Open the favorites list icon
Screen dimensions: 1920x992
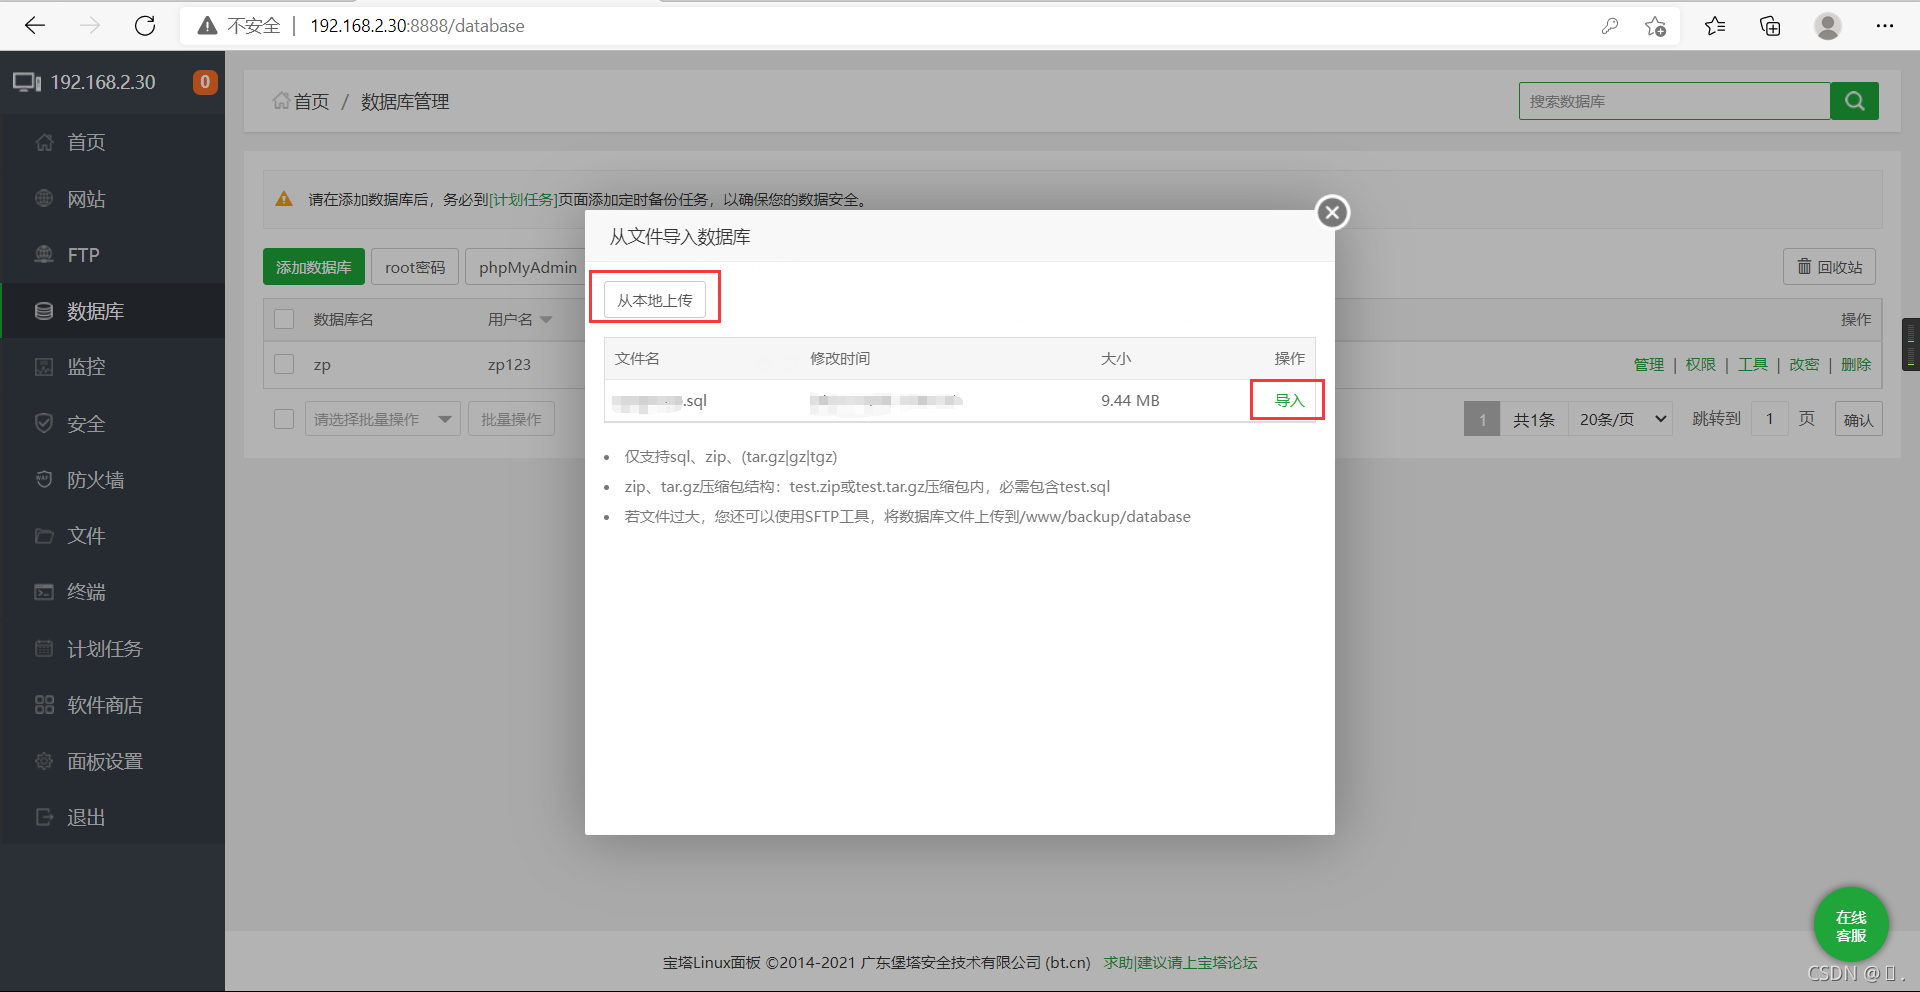click(1715, 26)
